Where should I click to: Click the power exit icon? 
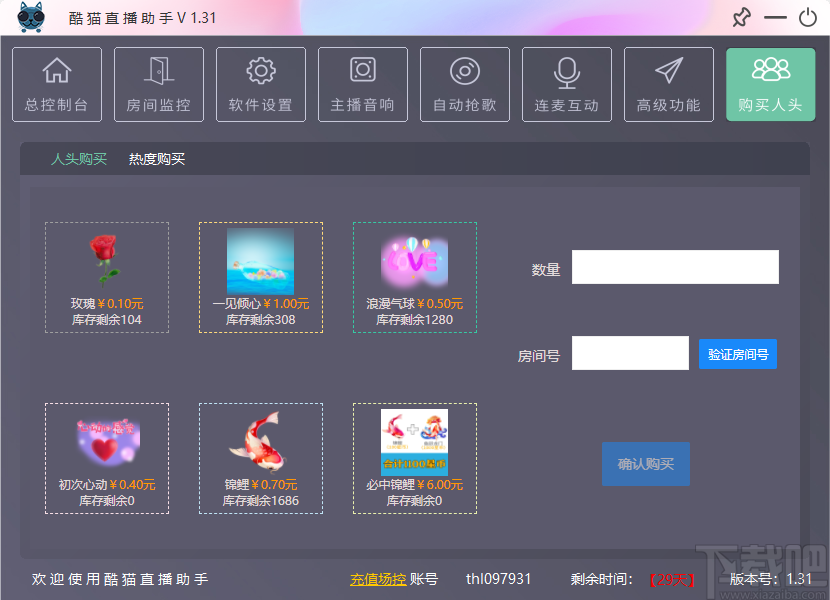pyautogui.click(x=808, y=17)
